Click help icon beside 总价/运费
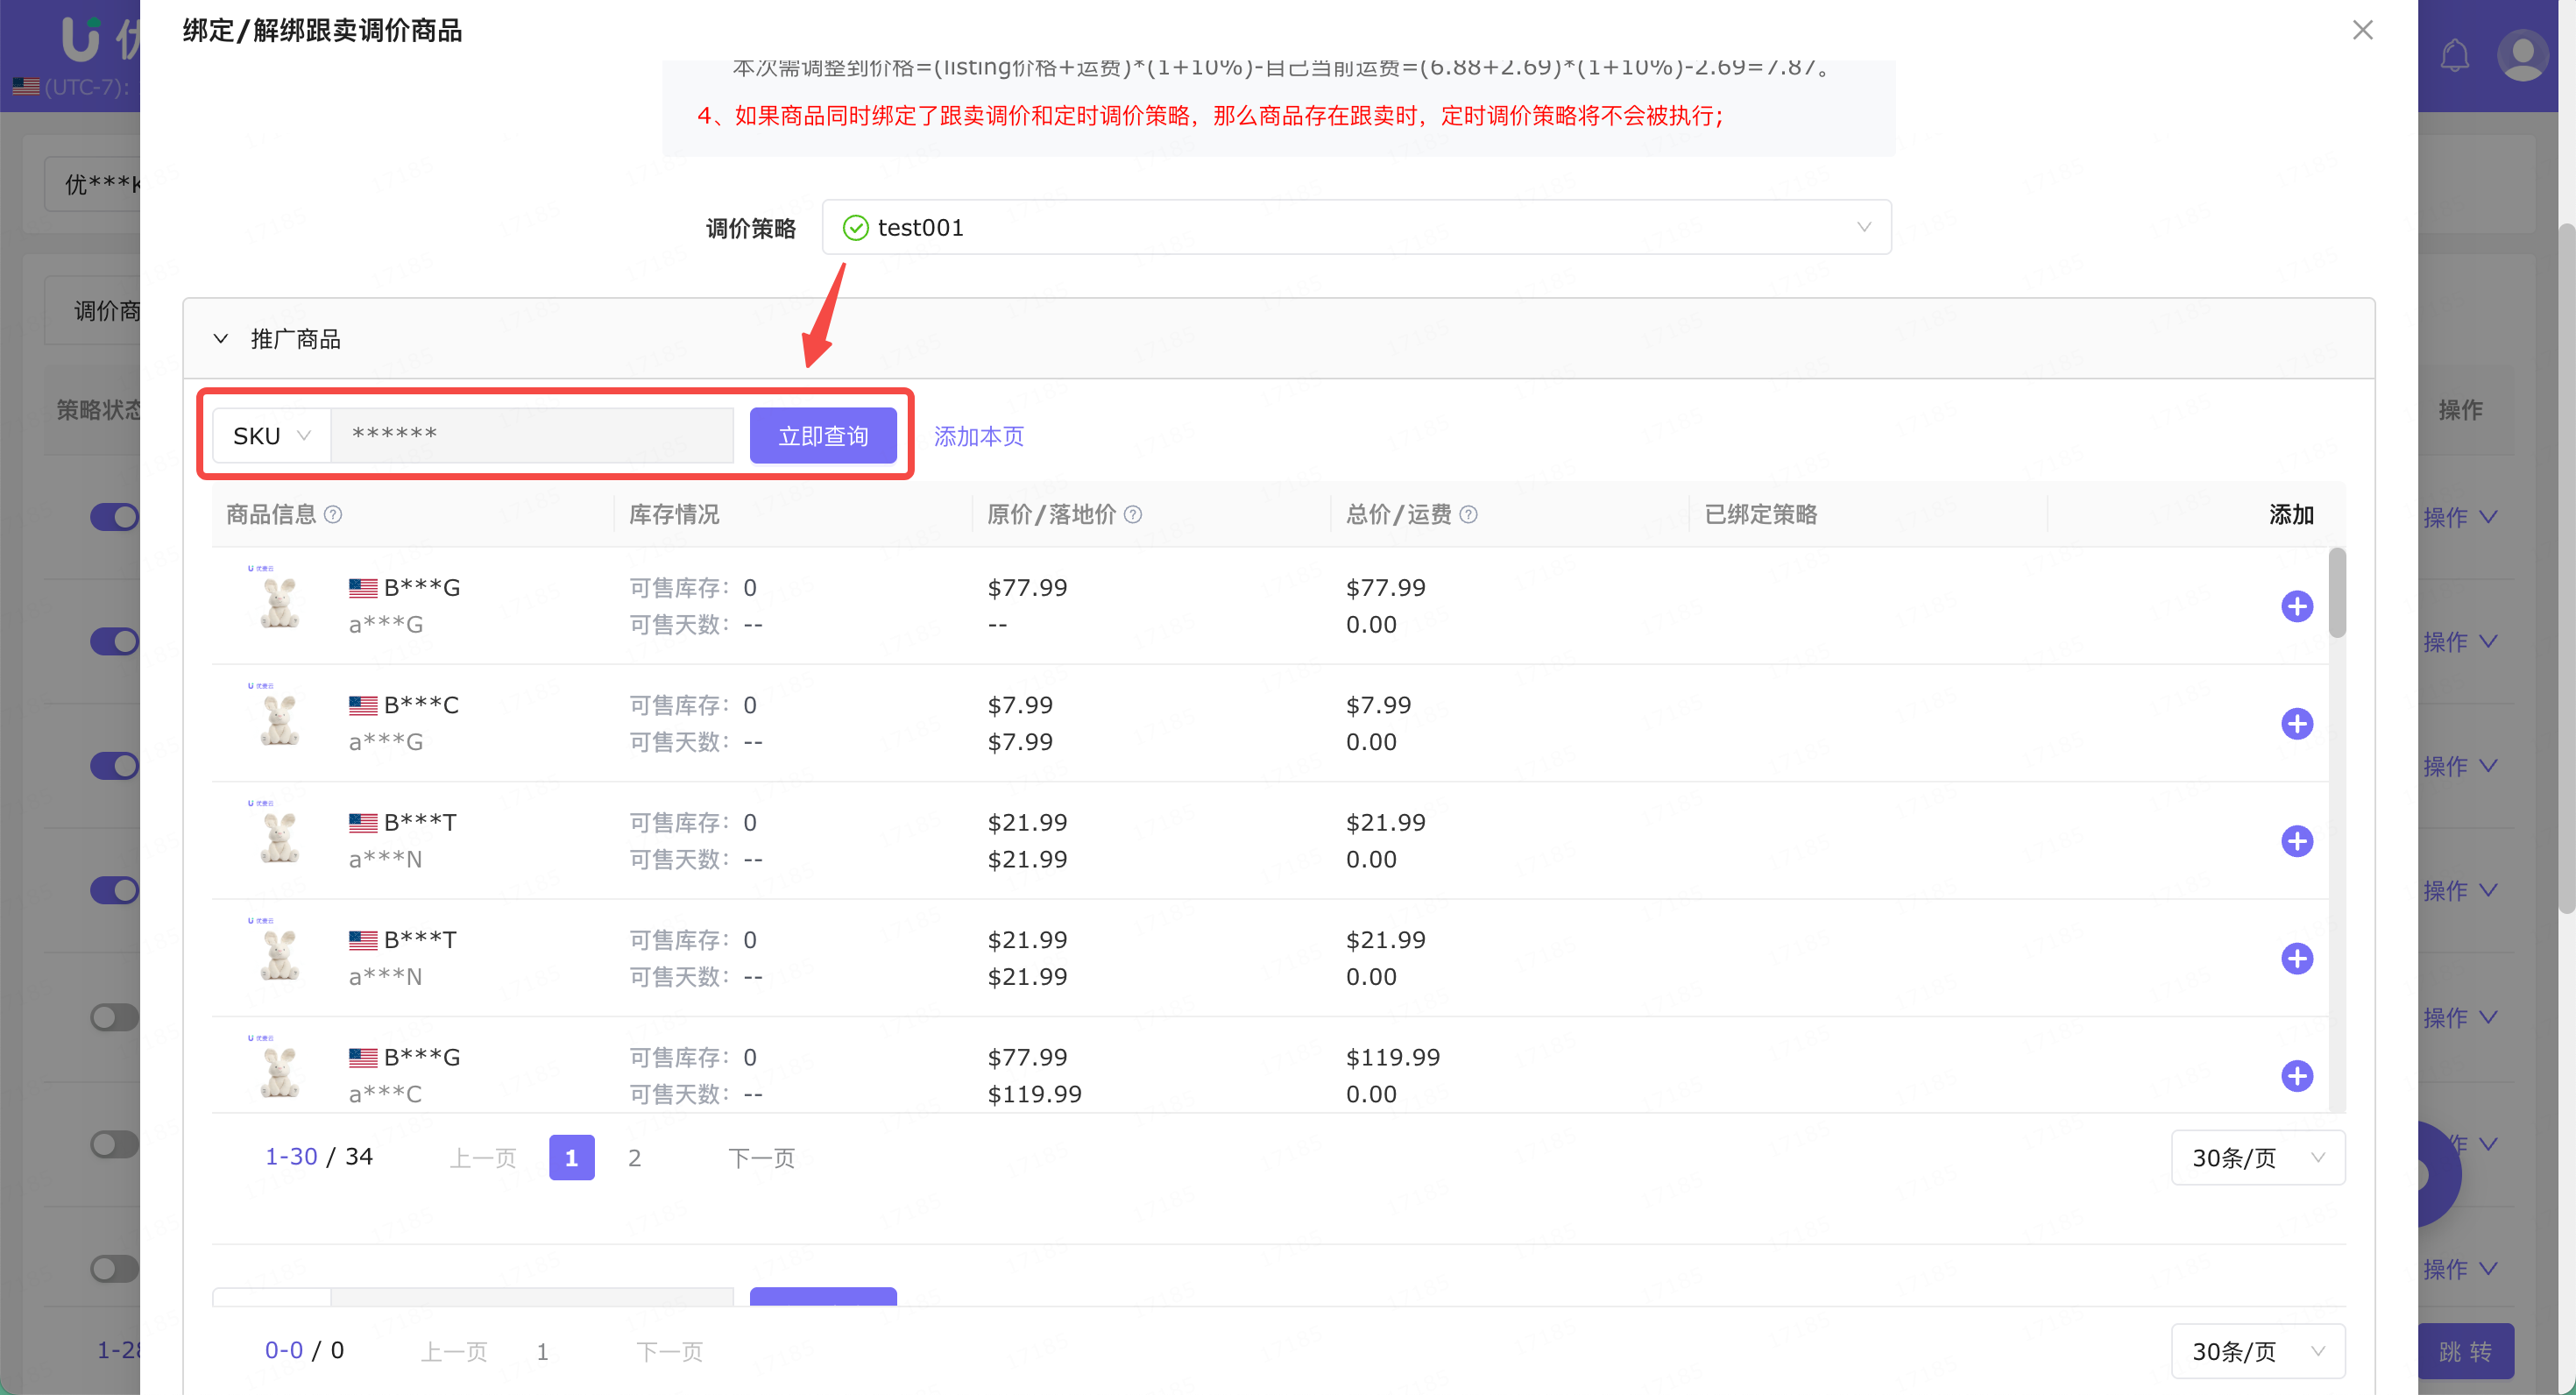This screenshot has height=1395, width=2576. (1468, 514)
